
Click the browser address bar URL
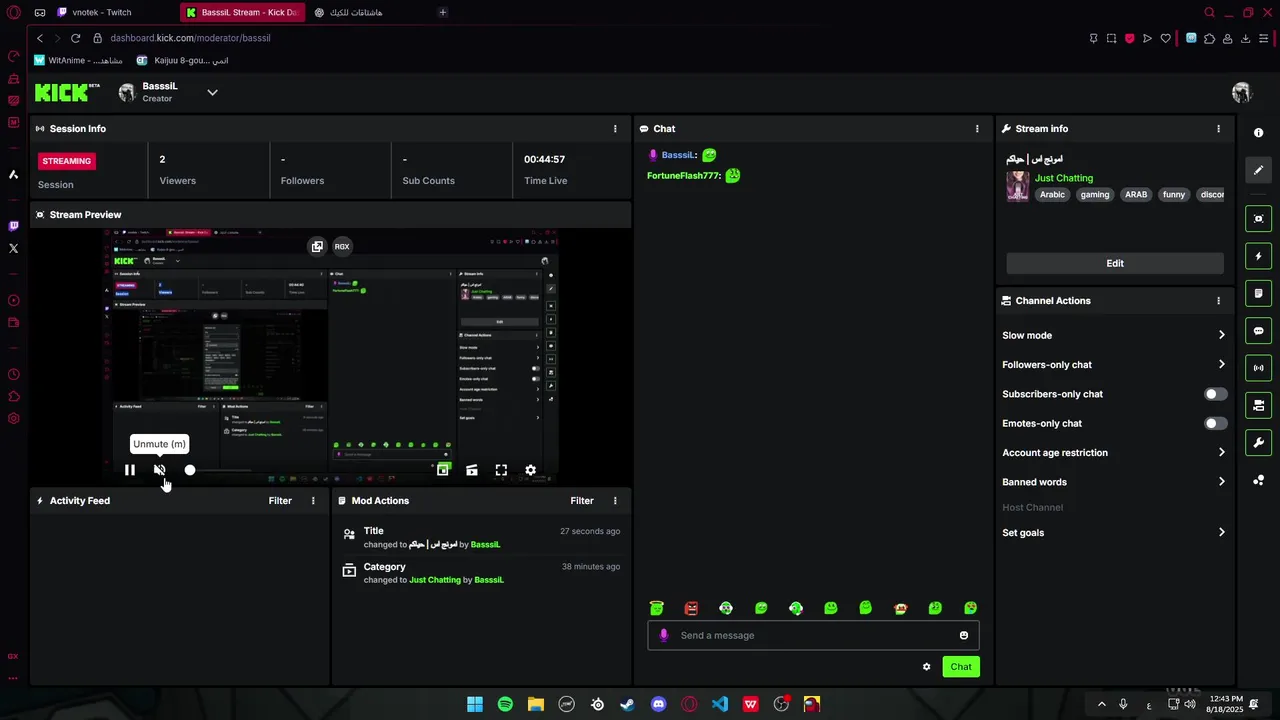[x=190, y=38]
